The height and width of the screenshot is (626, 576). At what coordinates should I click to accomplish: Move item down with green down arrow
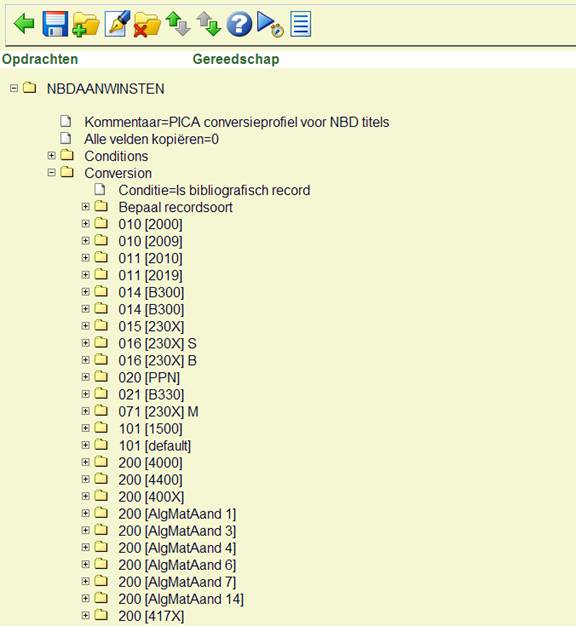tap(209, 24)
